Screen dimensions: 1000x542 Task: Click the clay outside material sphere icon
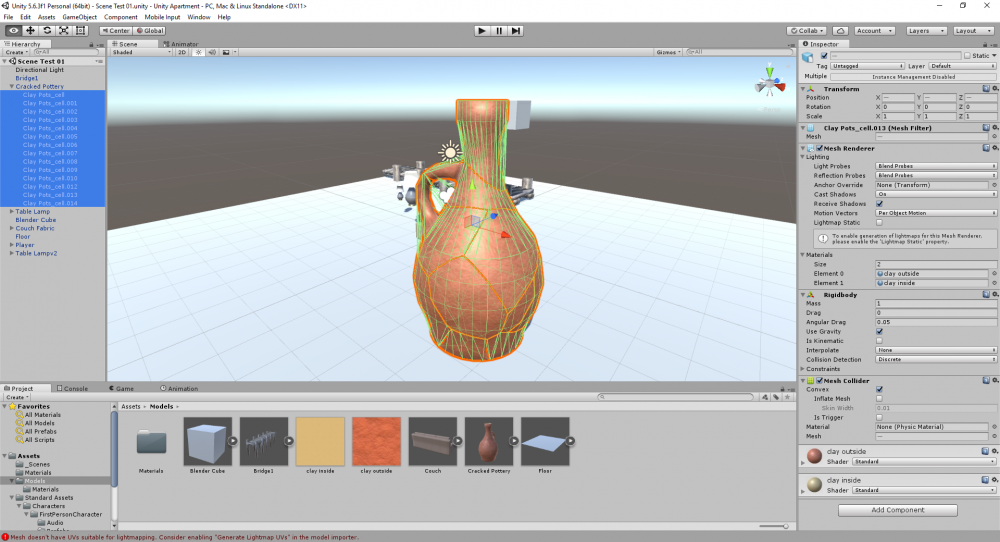[x=814, y=455]
